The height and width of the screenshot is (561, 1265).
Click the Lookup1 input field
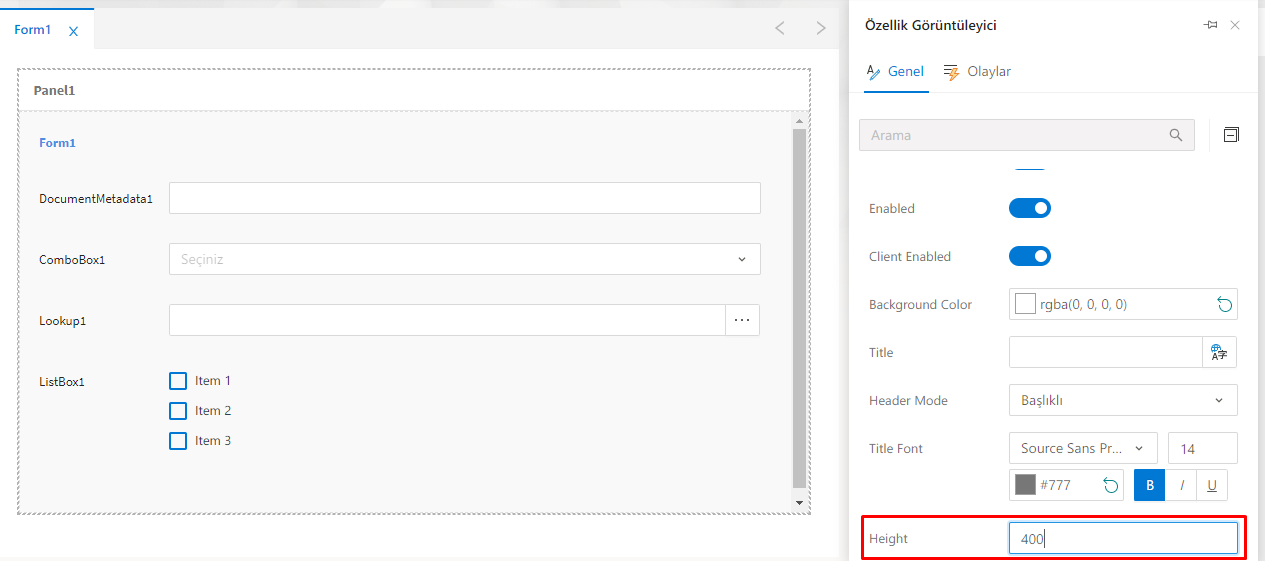click(x=447, y=320)
